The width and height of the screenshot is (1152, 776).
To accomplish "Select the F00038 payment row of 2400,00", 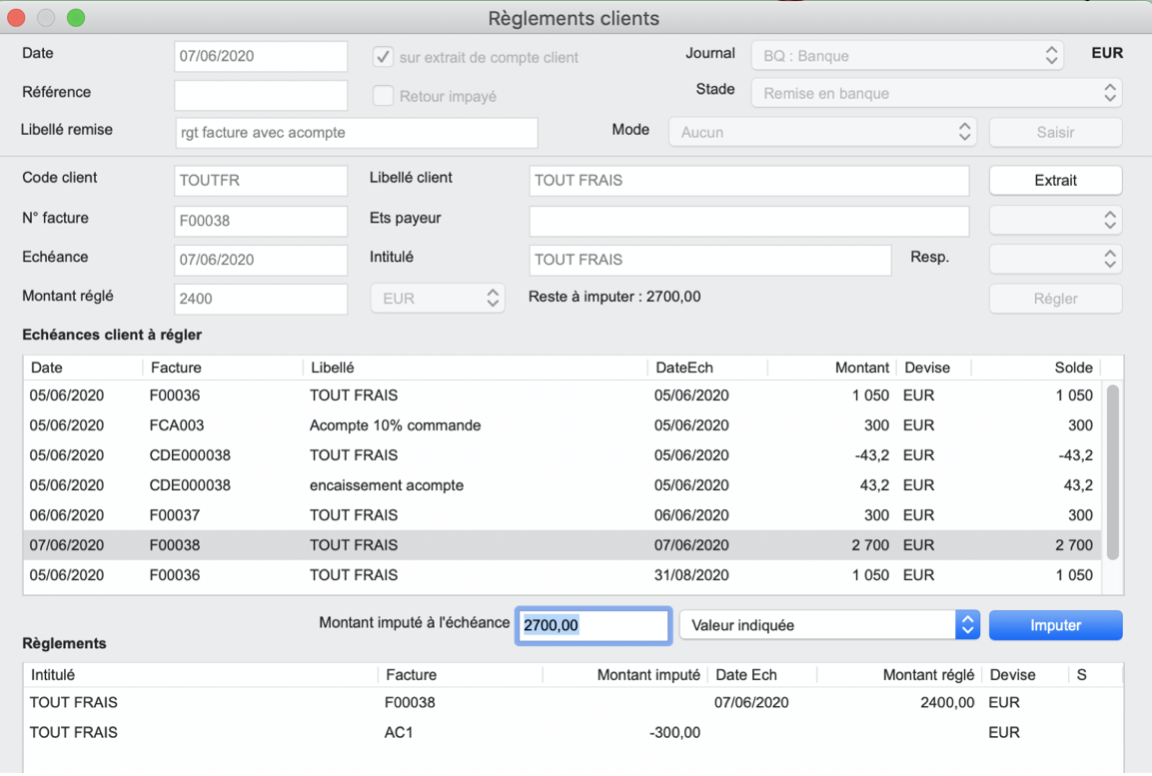I will tap(573, 703).
